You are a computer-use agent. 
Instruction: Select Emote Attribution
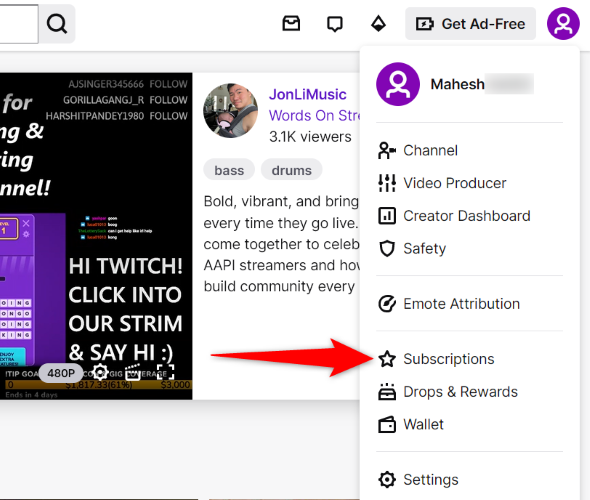pyautogui.click(x=469, y=304)
